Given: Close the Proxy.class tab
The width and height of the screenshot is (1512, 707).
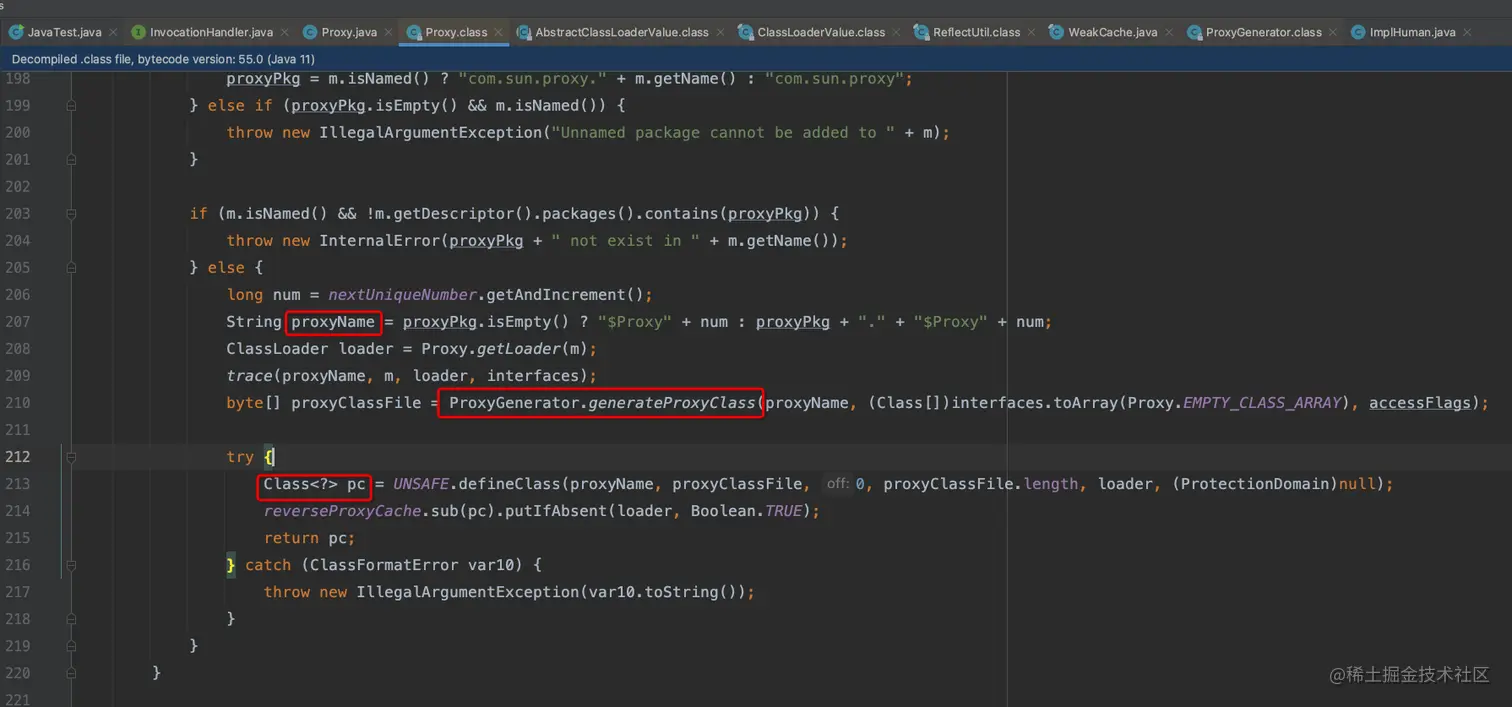Looking at the screenshot, I should click(497, 32).
